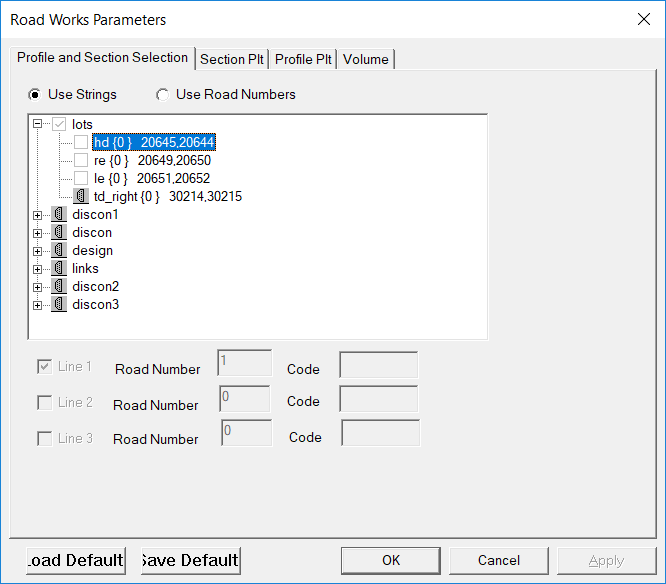Enable the Line 2 checkbox
The height and width of the screenshot is (584, 666).
click(45, 403)
